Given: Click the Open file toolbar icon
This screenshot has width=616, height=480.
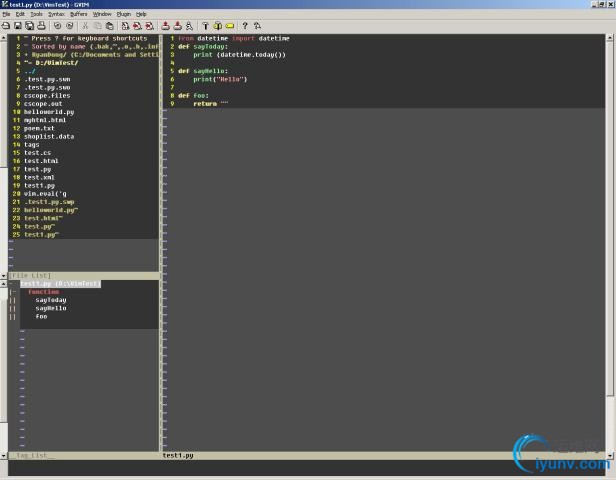Looking at the screenshot, I should coord(6,25).
